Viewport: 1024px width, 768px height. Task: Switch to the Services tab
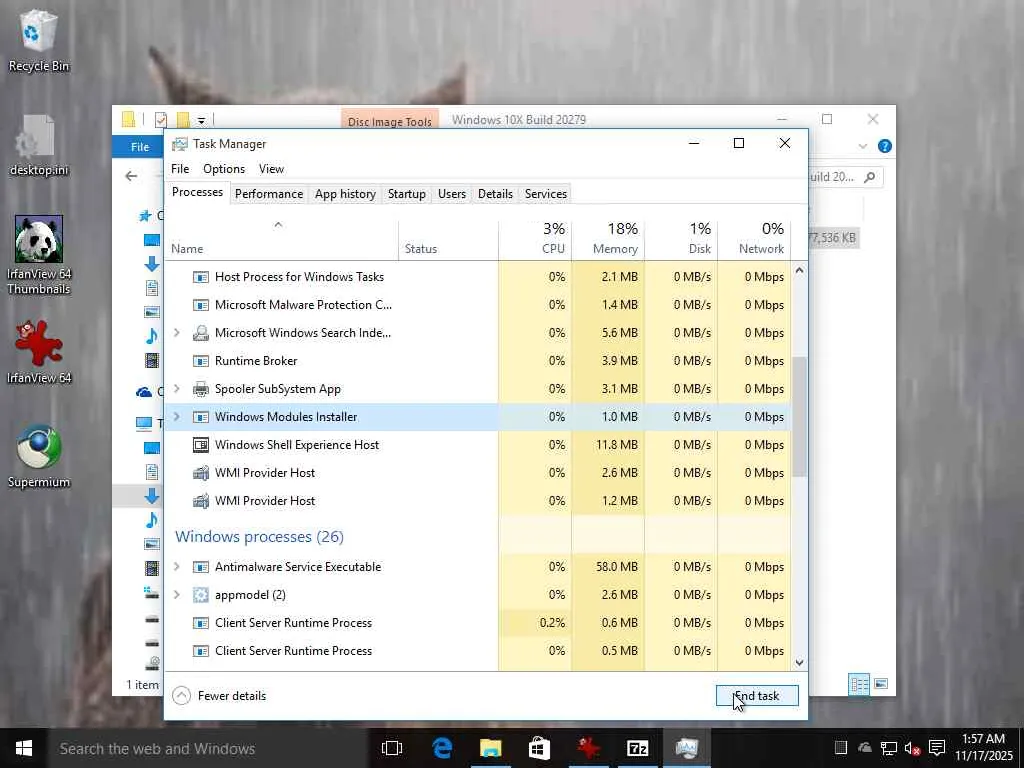pyautogui.click(x=546, y=194)
